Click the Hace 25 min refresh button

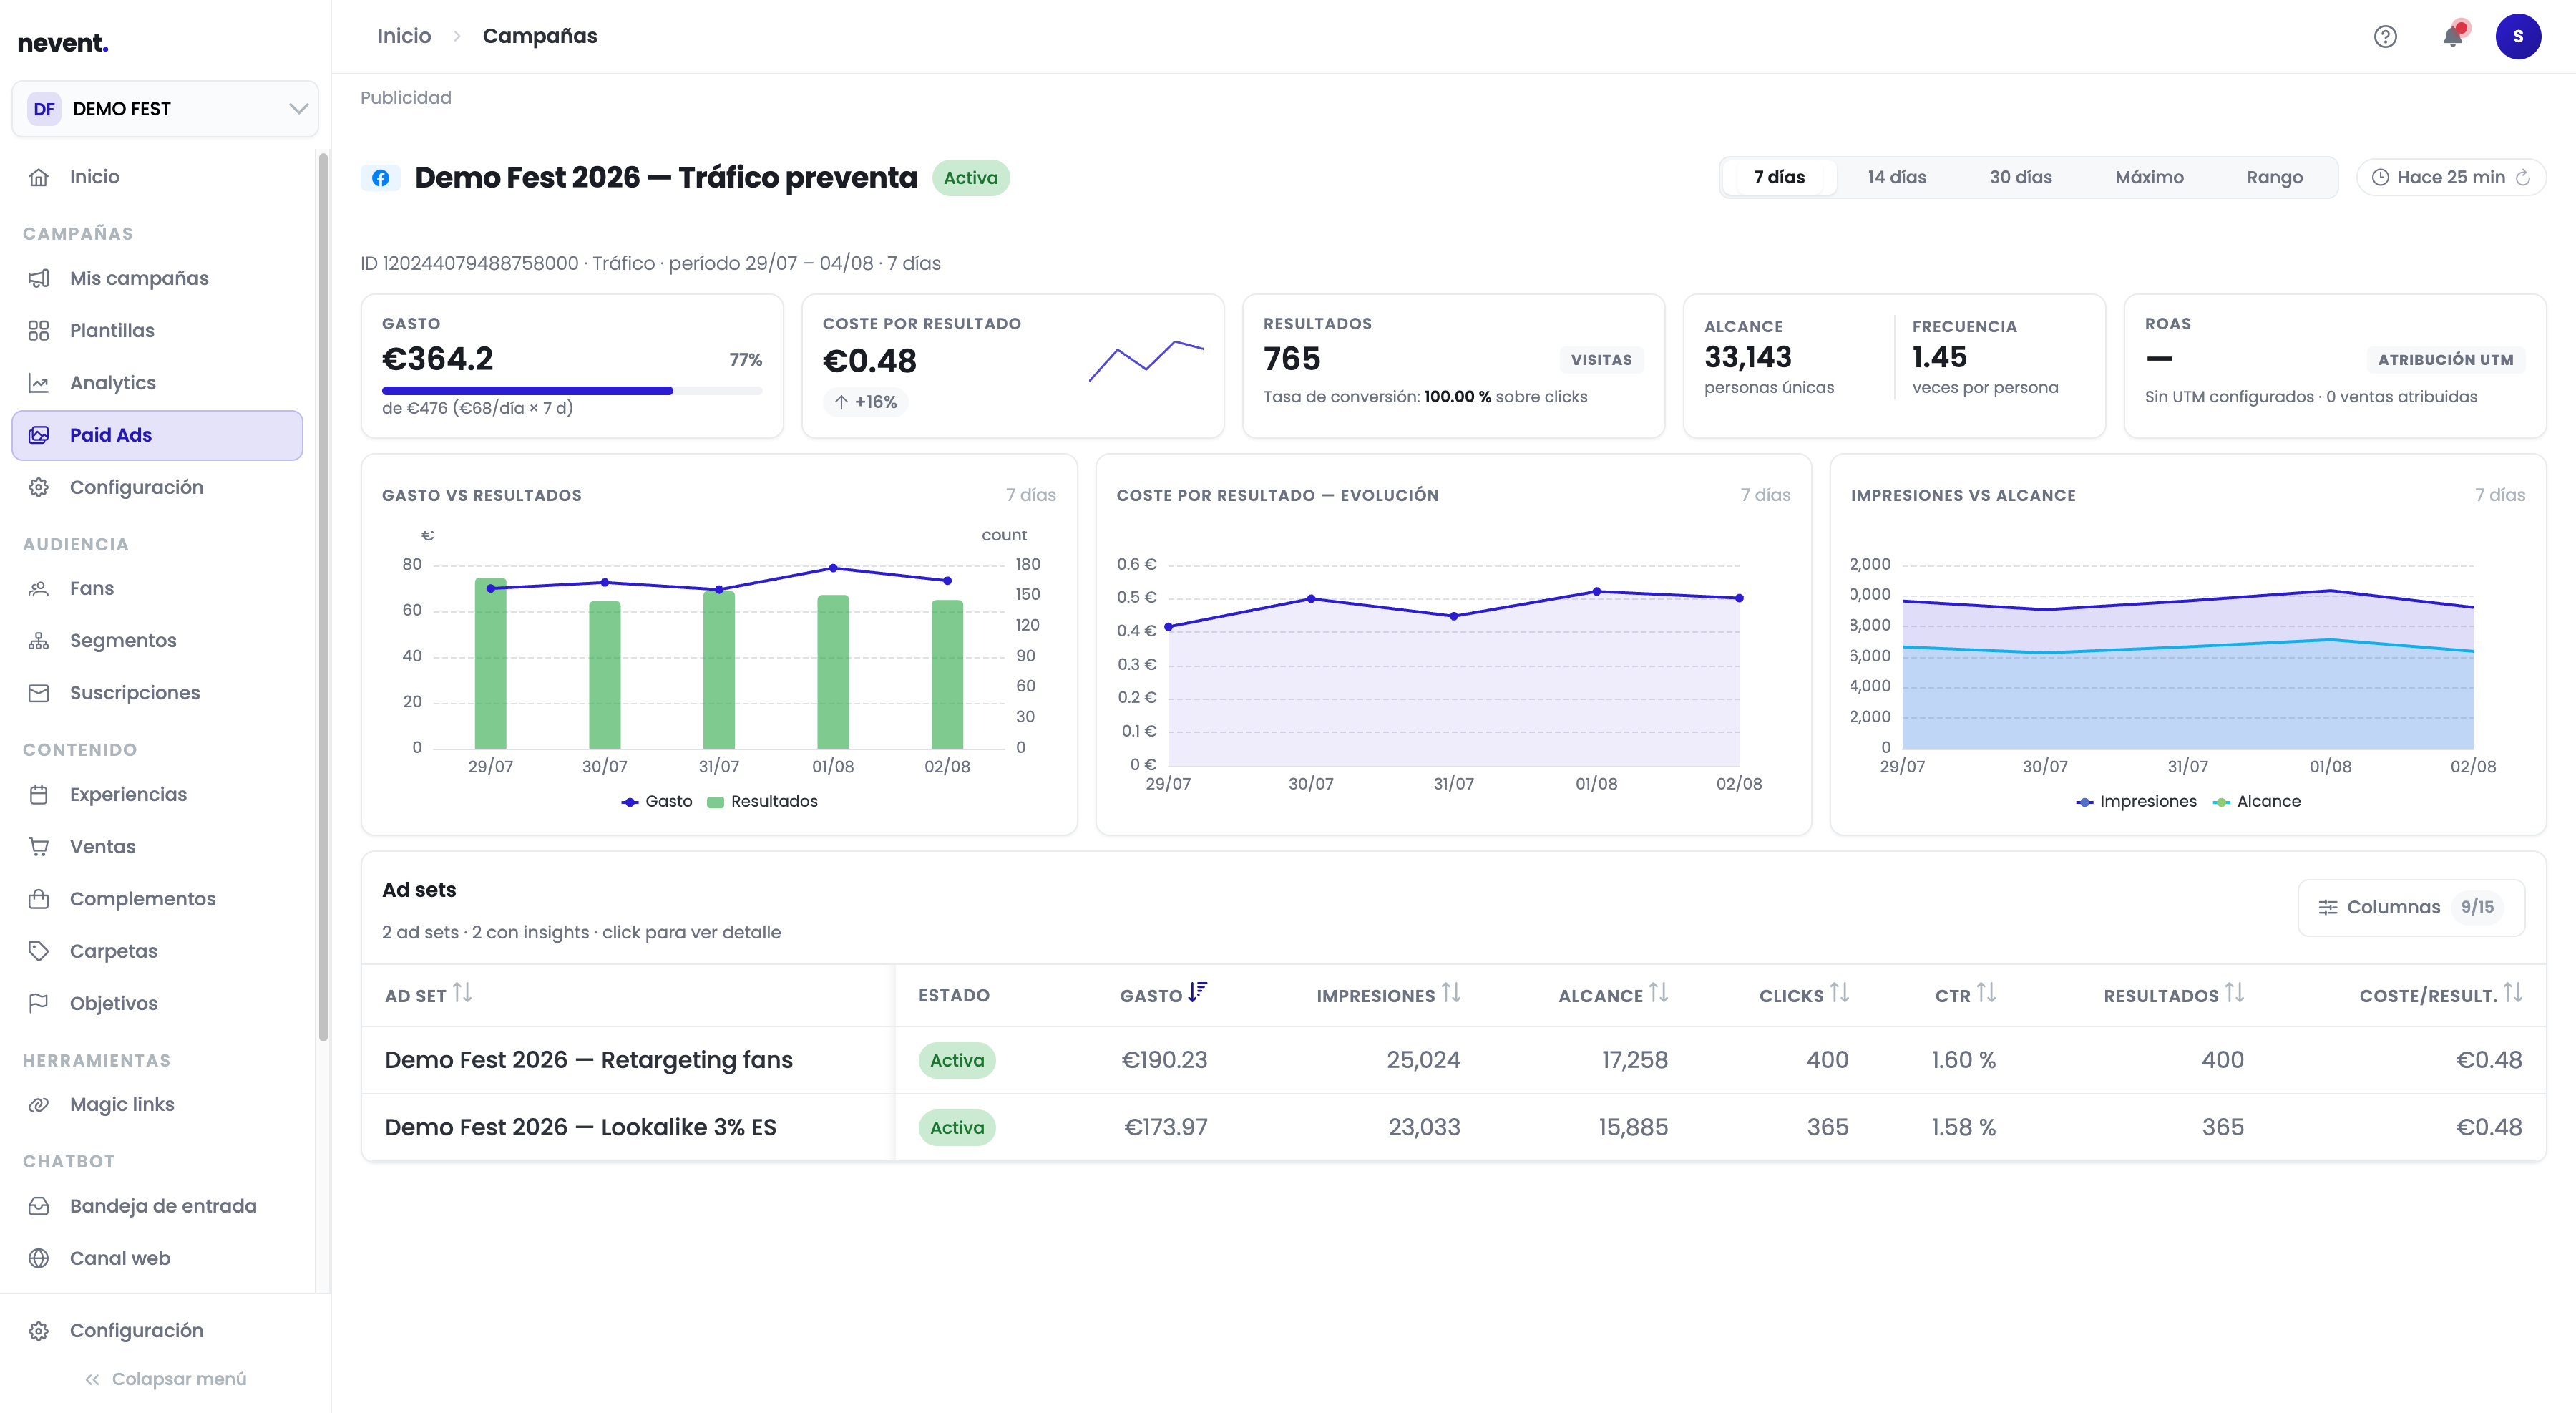[2451, 178]
